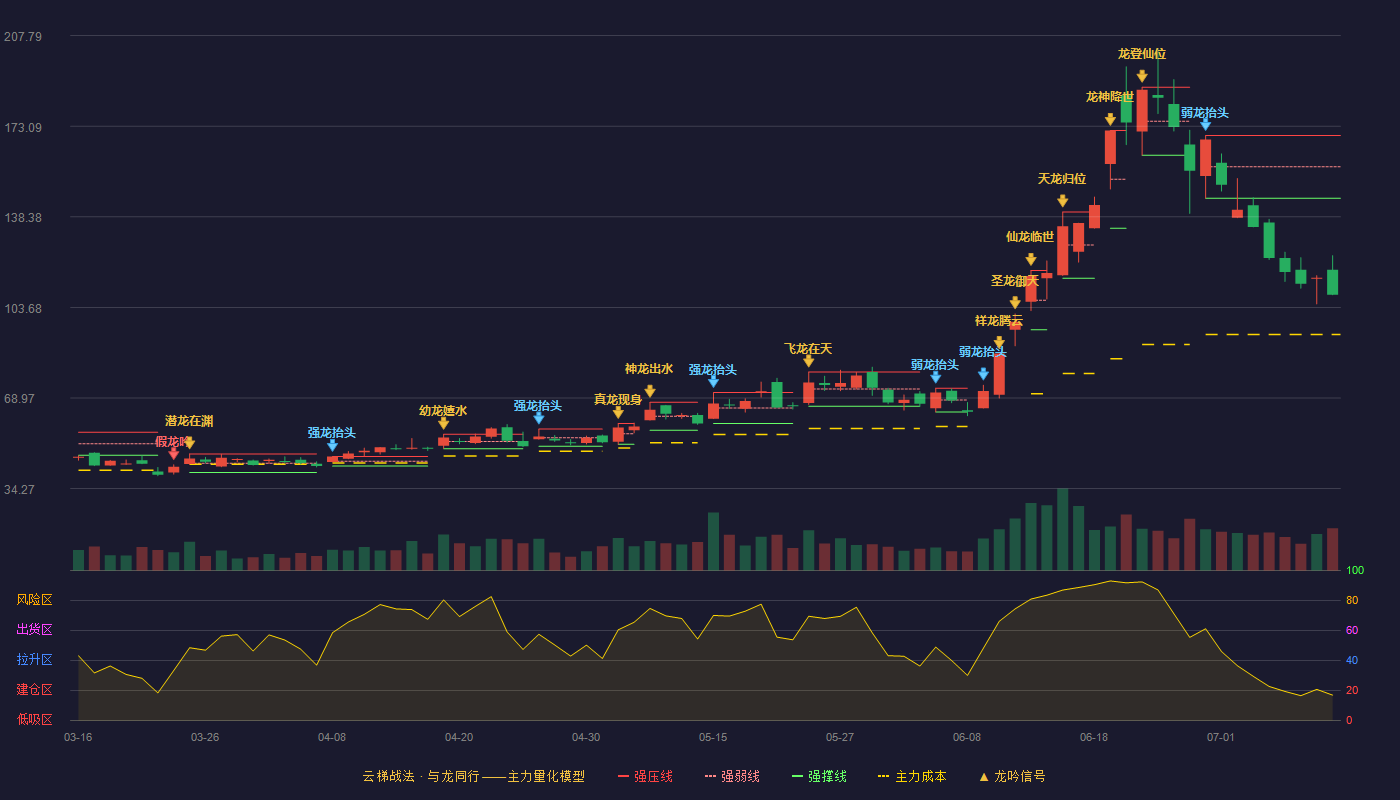Click the red arrow under 假龙吟 signal

[x=173, y=453]
